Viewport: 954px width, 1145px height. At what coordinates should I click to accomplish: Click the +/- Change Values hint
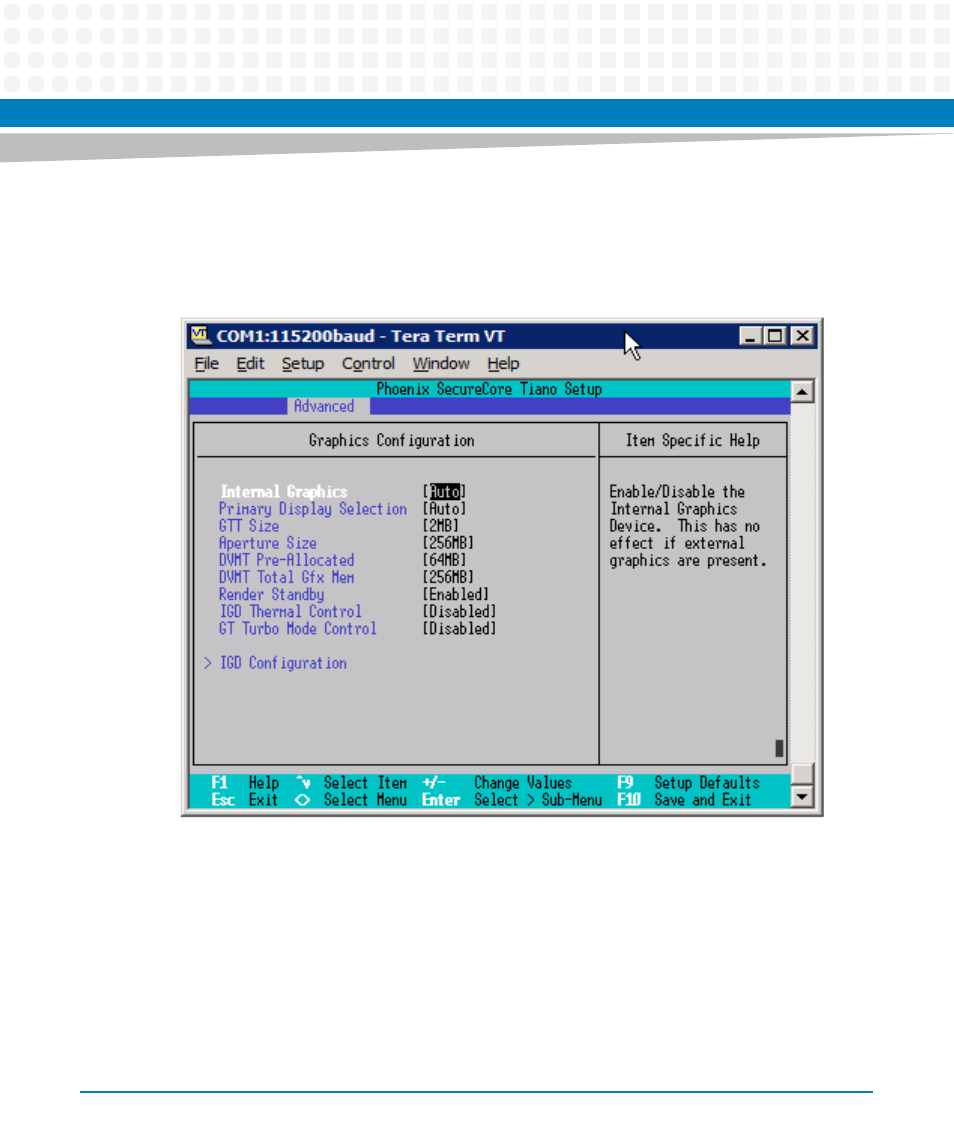pyautogui.click(x=497, y=783)
